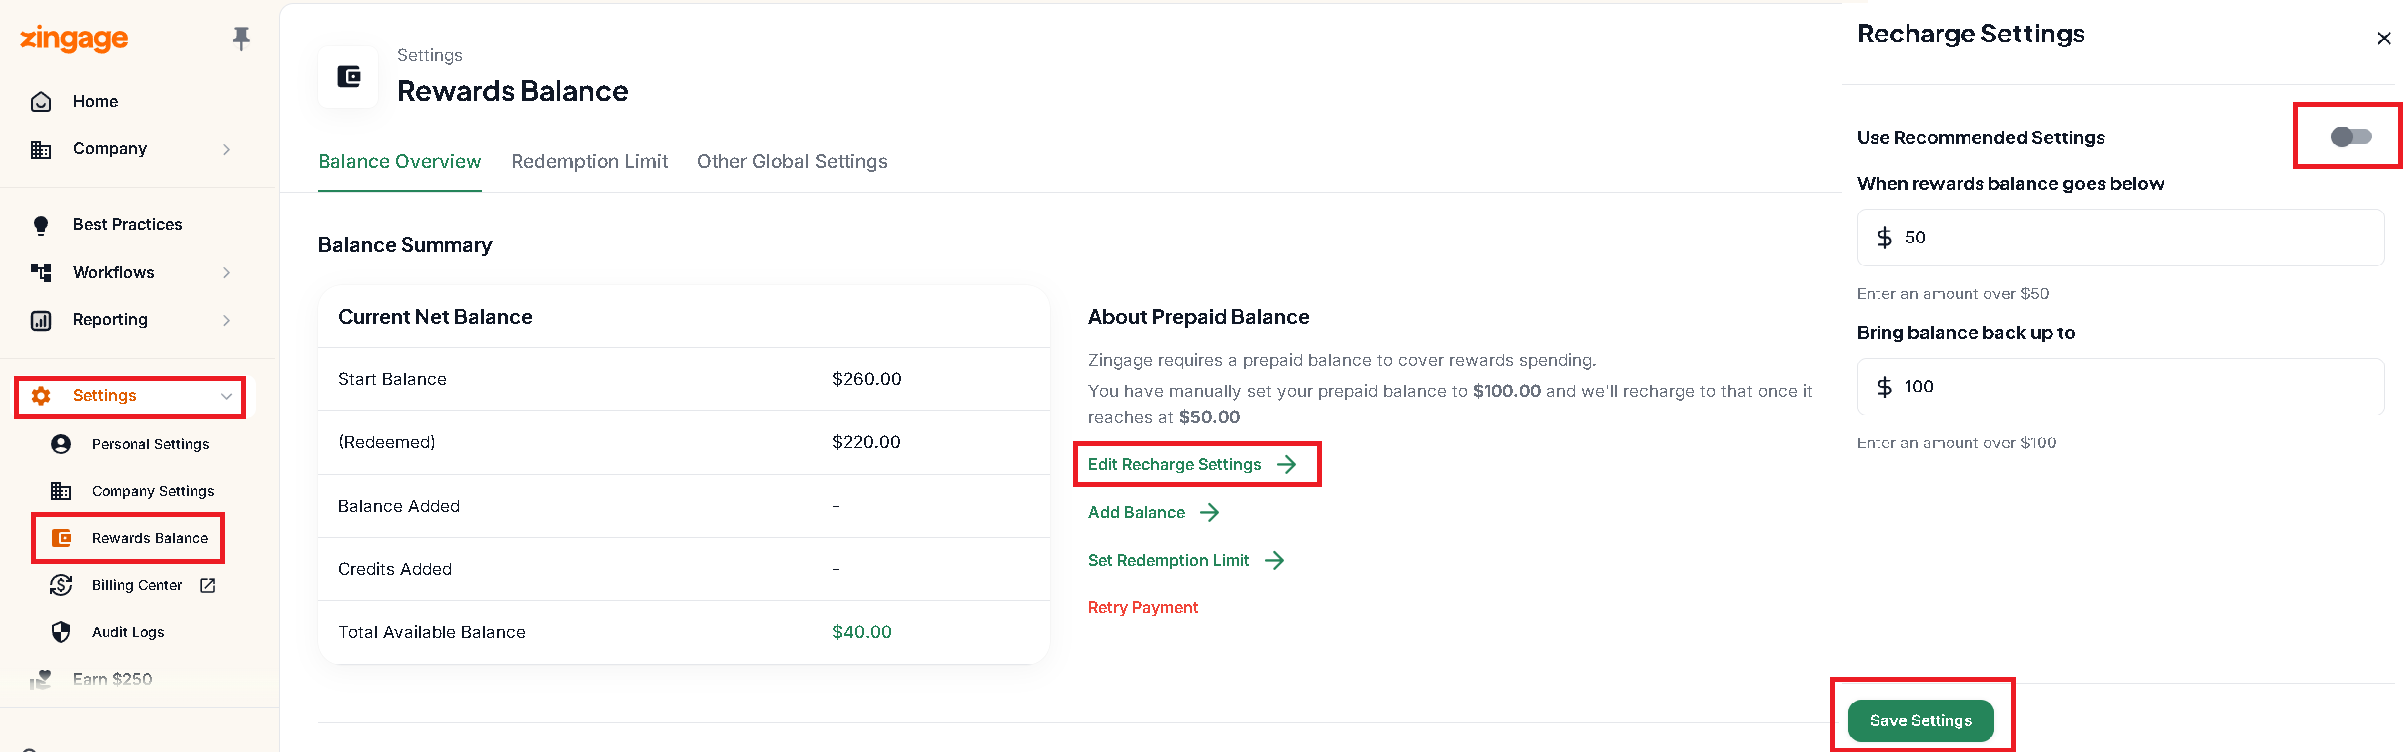
Task: Focus the Bring balance back up to field
Action: [x=2120, y=386]
